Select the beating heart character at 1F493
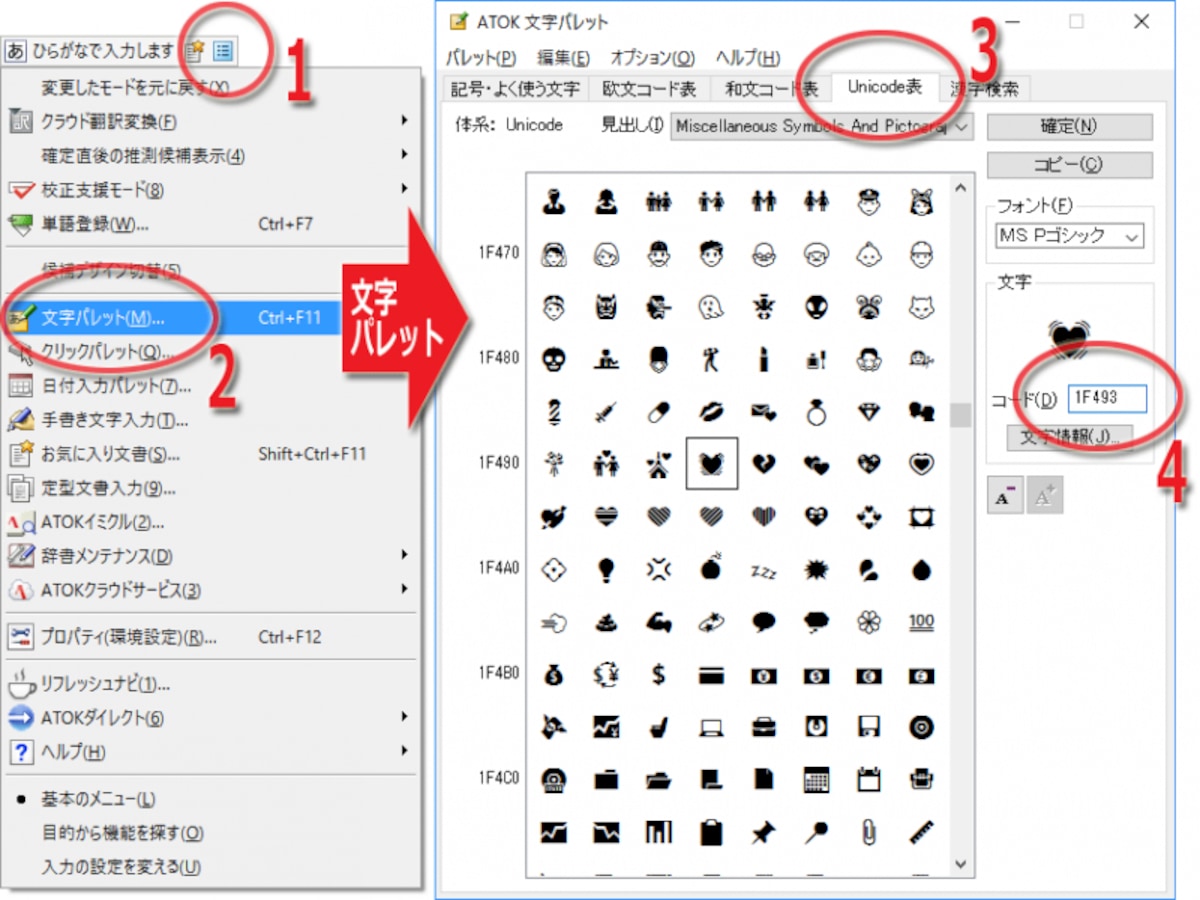Image resolution: width=1200 pixels, height=900 pixels. (x=711, y=463)
